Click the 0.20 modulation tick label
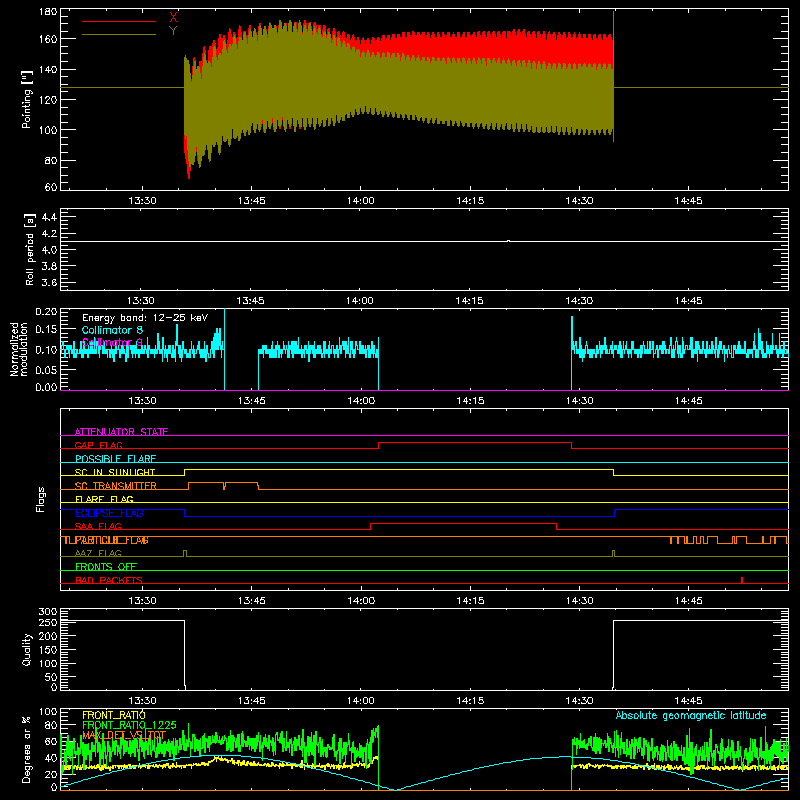The width and height of the screenshot is (800, 800). coord(46,312)
